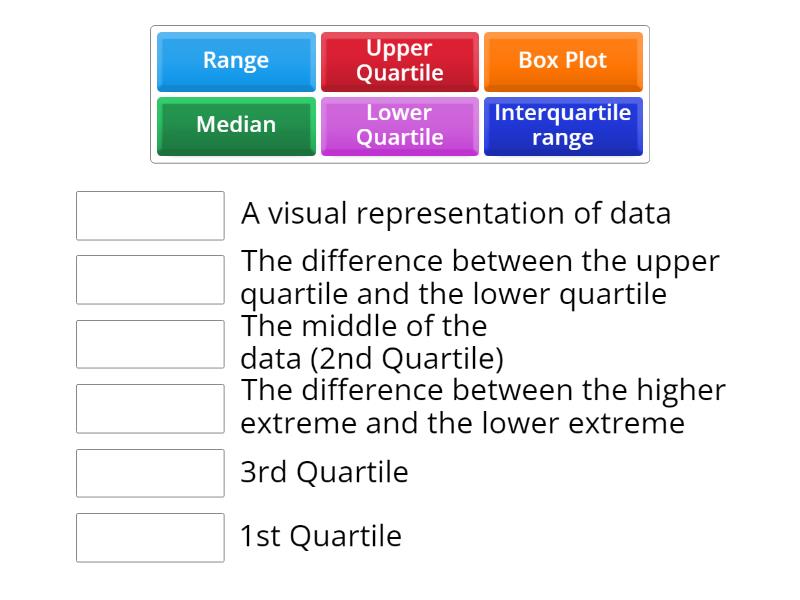Image resolution: width=800 pixels, height=600 pixels.
Task: Click the definition about upper and lower quartiles
Action: point(480,277)
